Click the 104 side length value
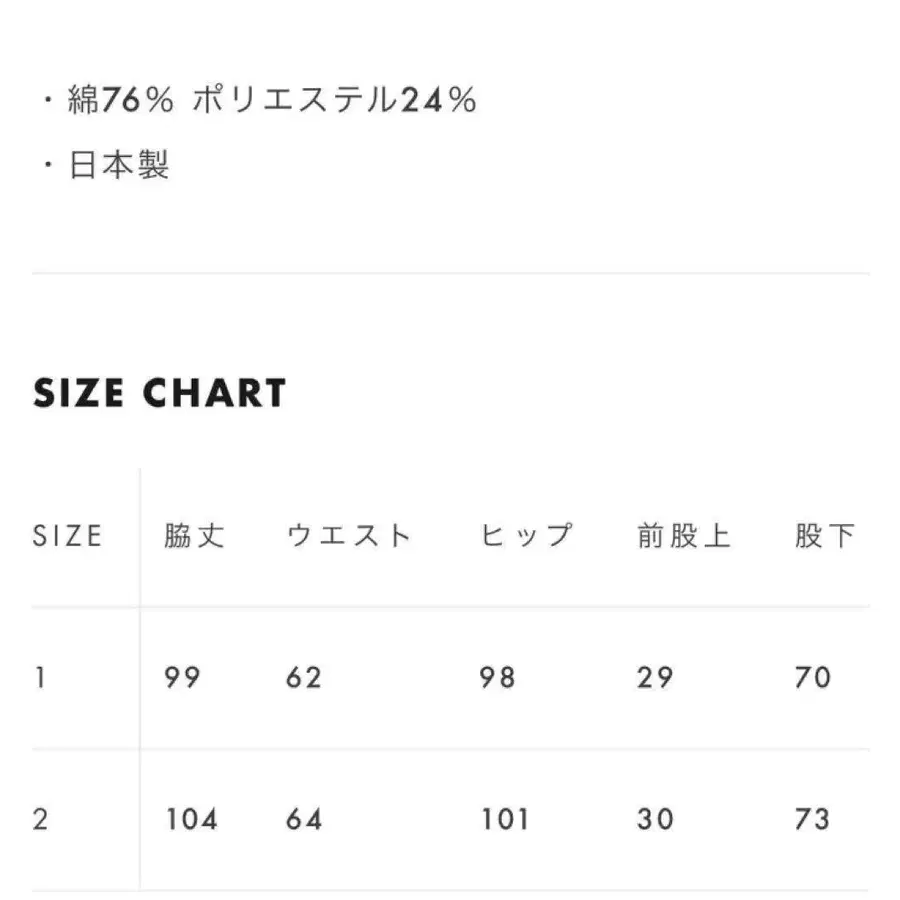 192,819
